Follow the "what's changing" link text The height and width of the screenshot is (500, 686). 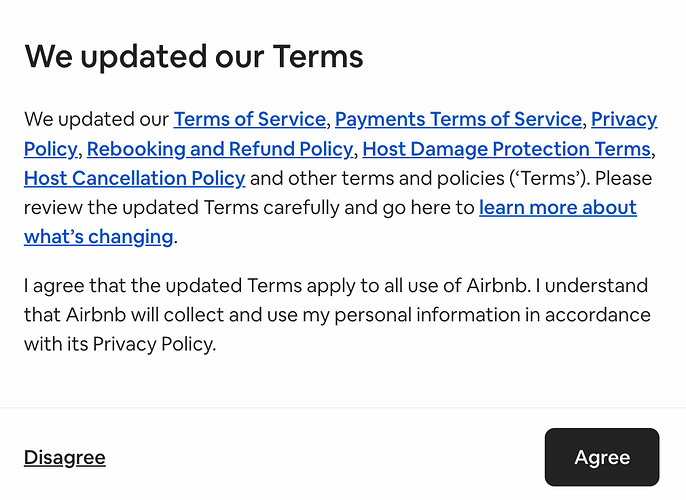[98, 237]
